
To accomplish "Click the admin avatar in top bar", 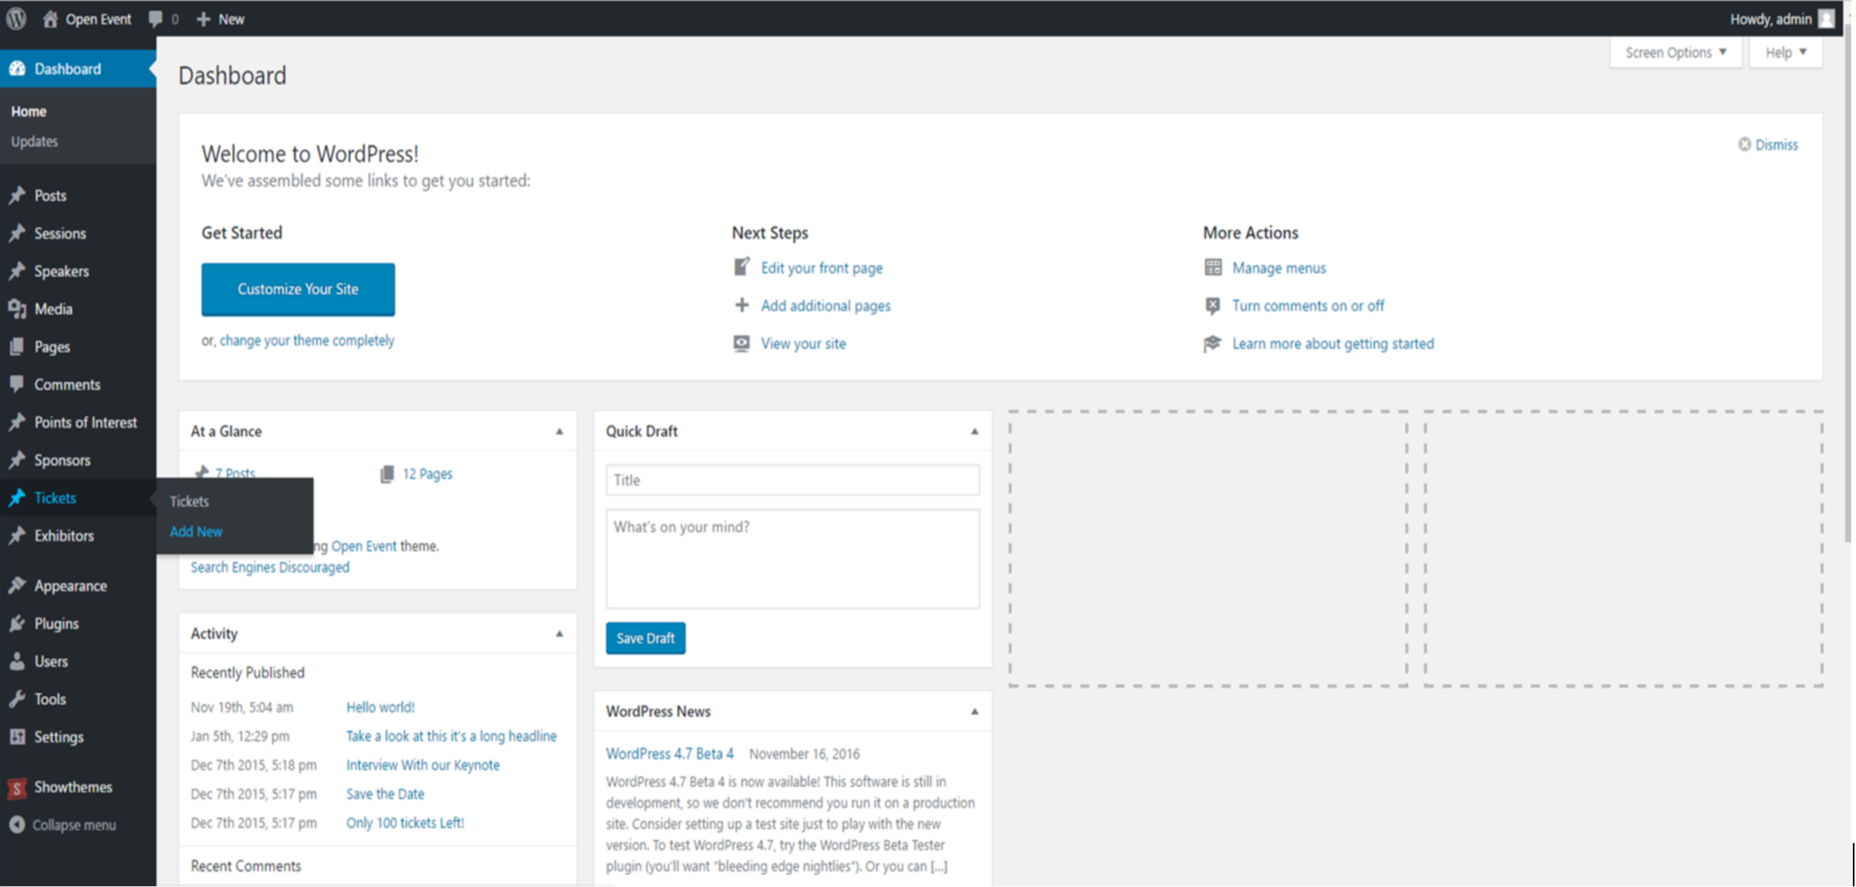I will coord(1826,19).
